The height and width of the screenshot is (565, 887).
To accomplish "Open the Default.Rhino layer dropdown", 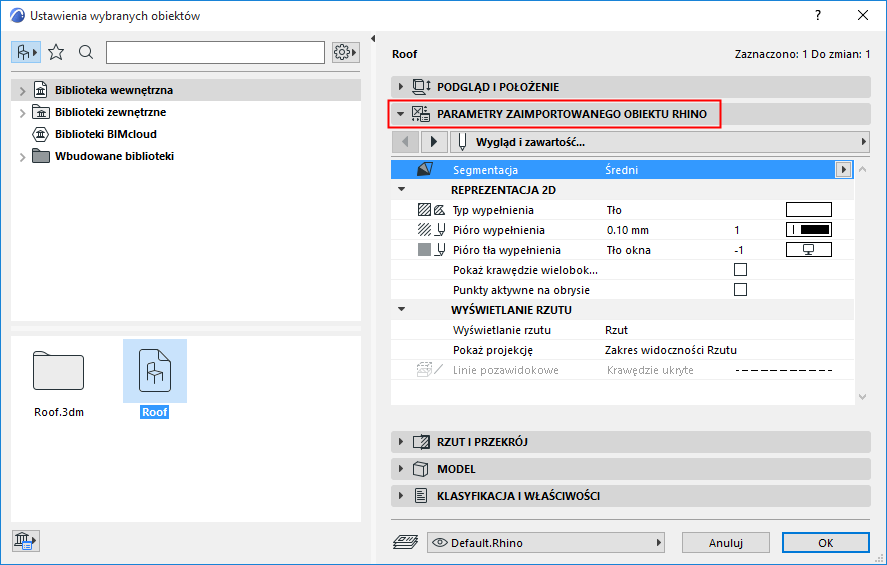I will click(x=546, y=542).
